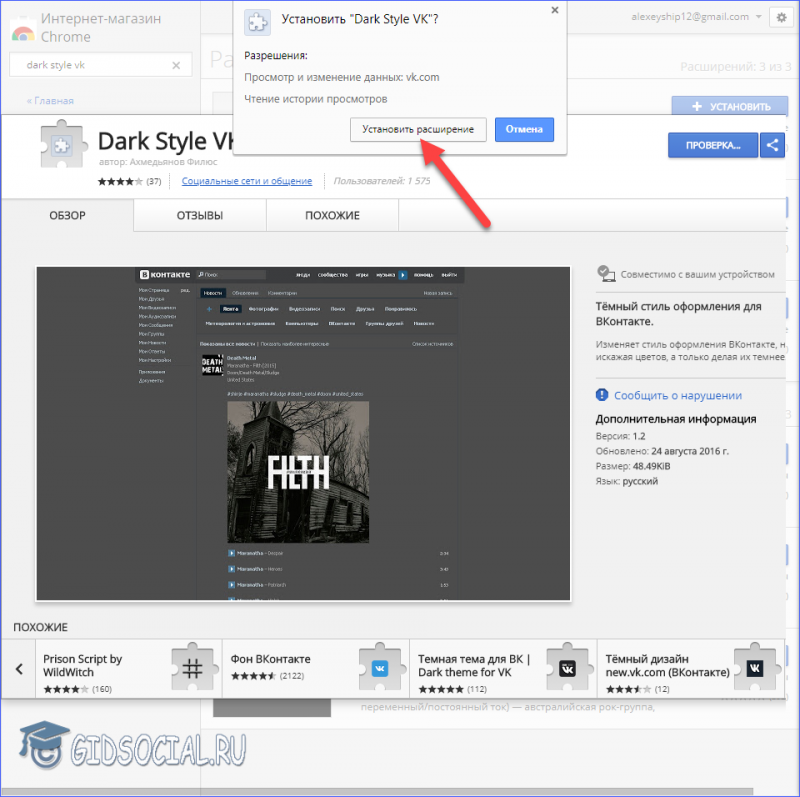Switch to the ОБЗОР tab
Viewport: 800px width, 797px height.
point(67,215)
